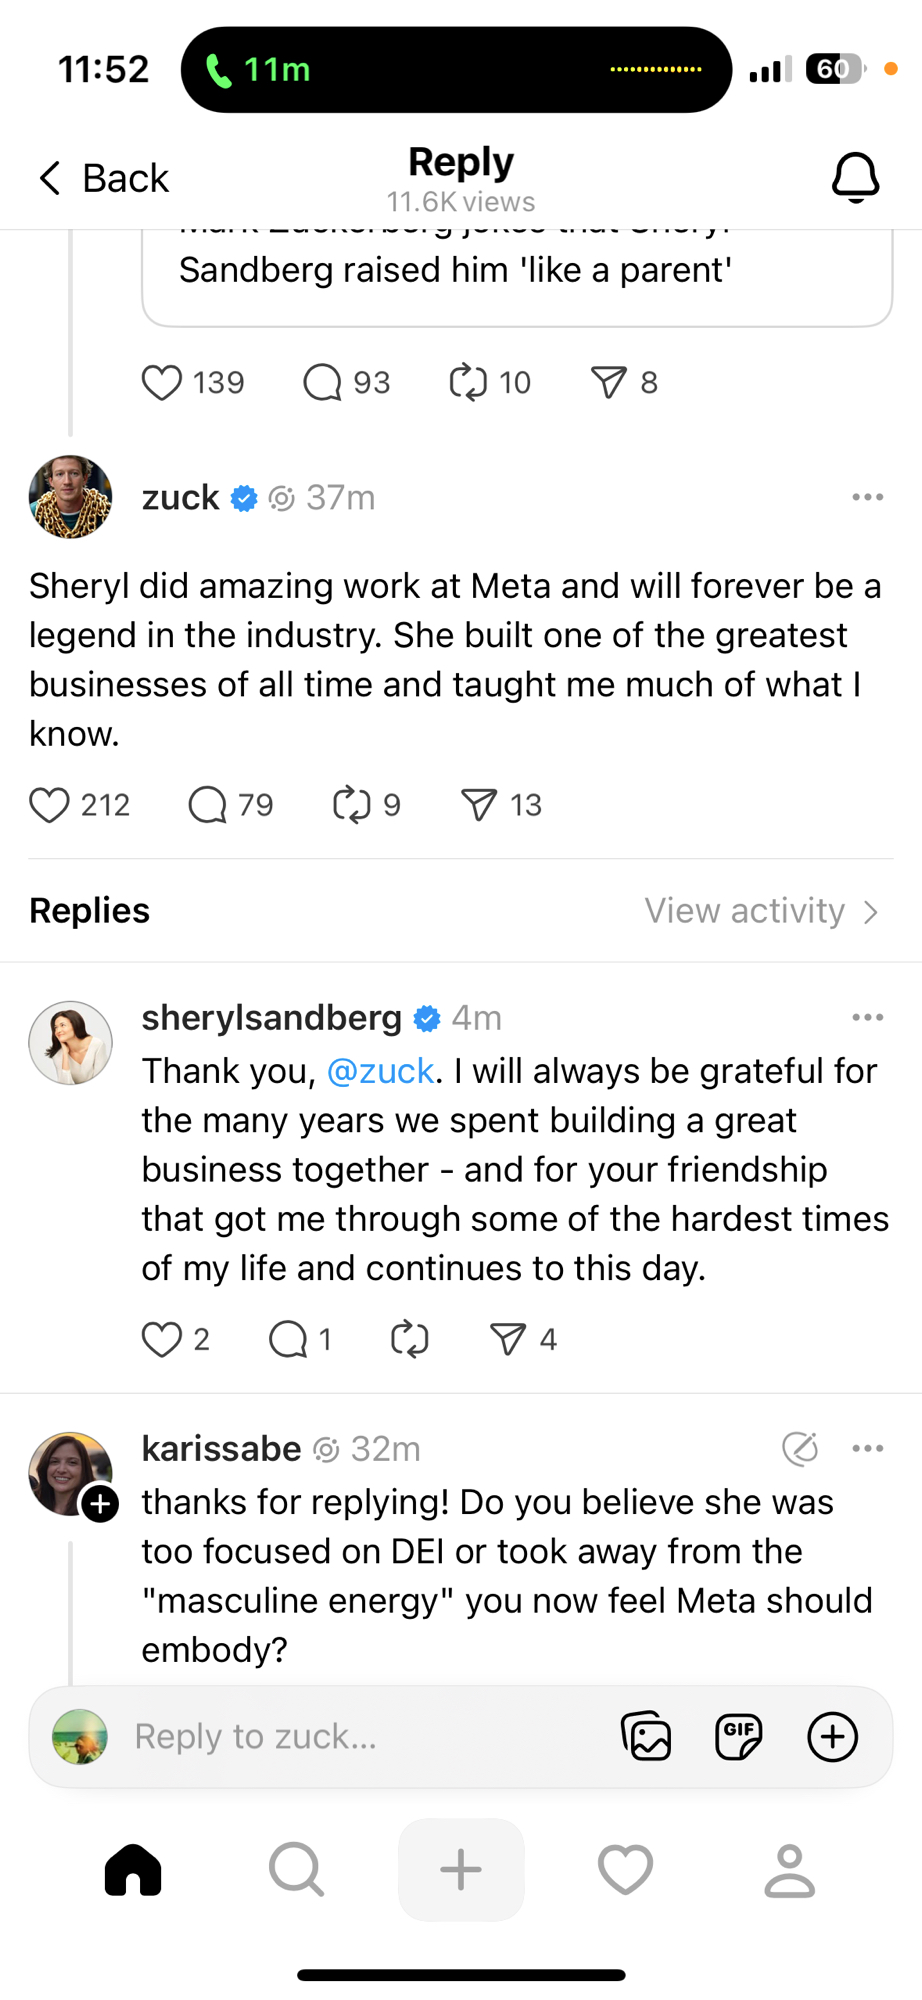The height and width of the screenshot is (2000, 922).
Task: Like sherylsandberg's reply
Action: click(x=162, y=1339)
